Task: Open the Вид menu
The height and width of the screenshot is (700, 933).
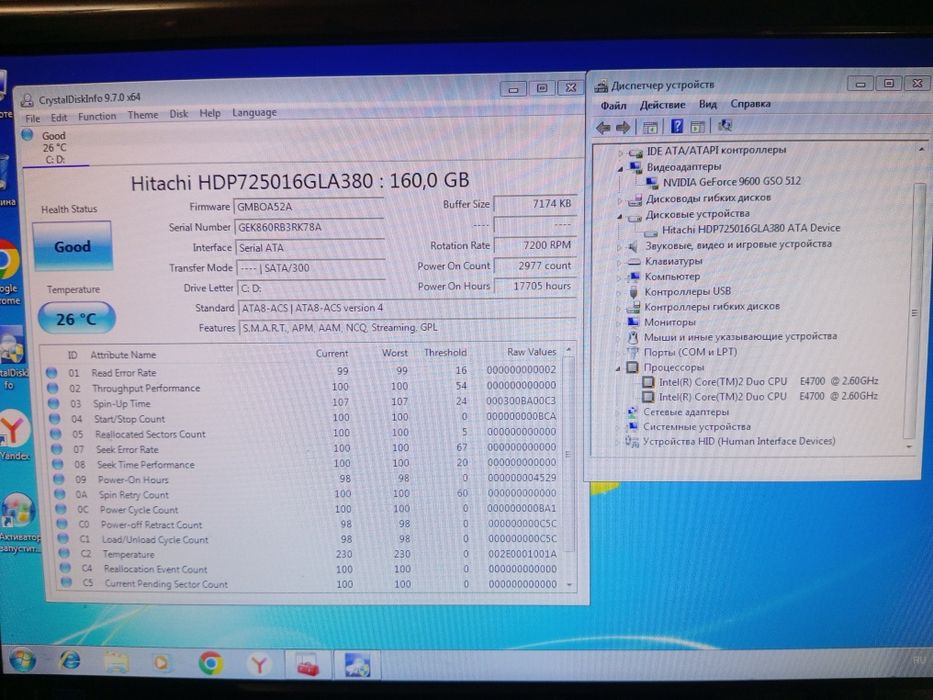Action: [x=707, y=104]
